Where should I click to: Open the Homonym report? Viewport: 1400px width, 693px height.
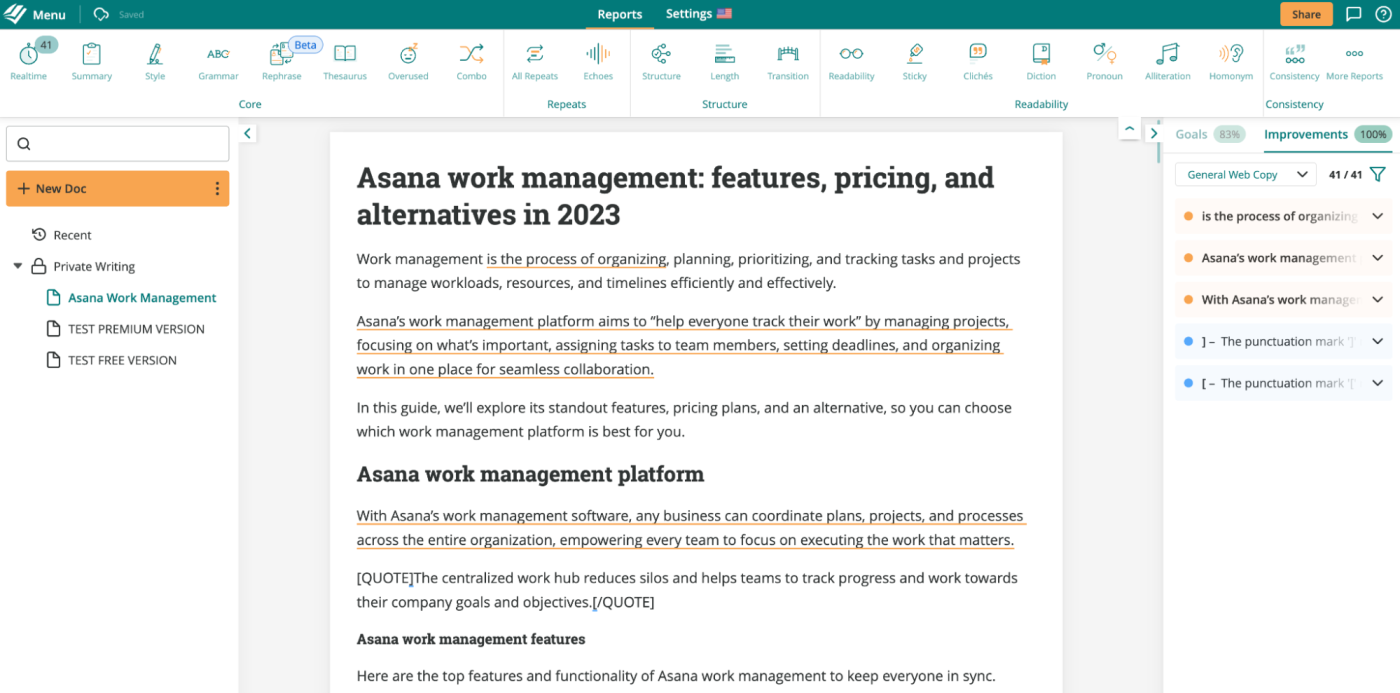click(x=1230, y=60)
